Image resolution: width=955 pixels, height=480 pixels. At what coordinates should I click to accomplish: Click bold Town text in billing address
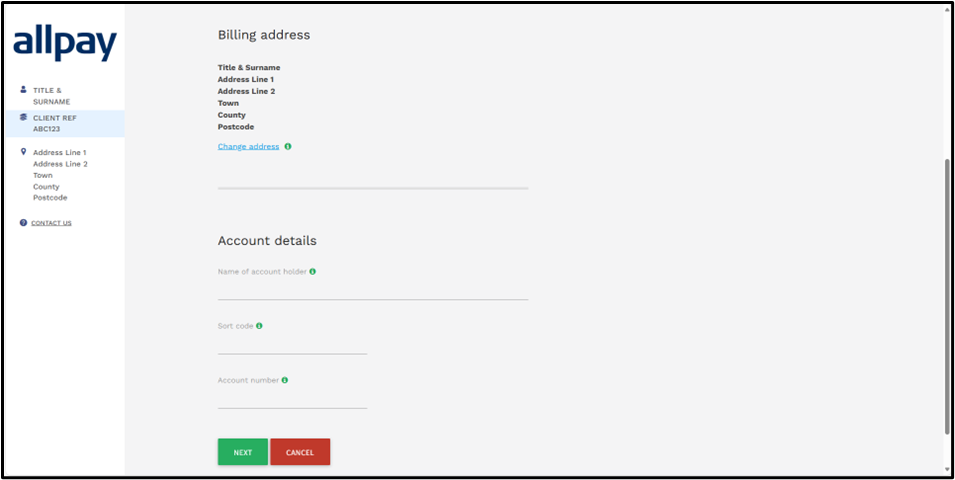click(x=228, y=104)
